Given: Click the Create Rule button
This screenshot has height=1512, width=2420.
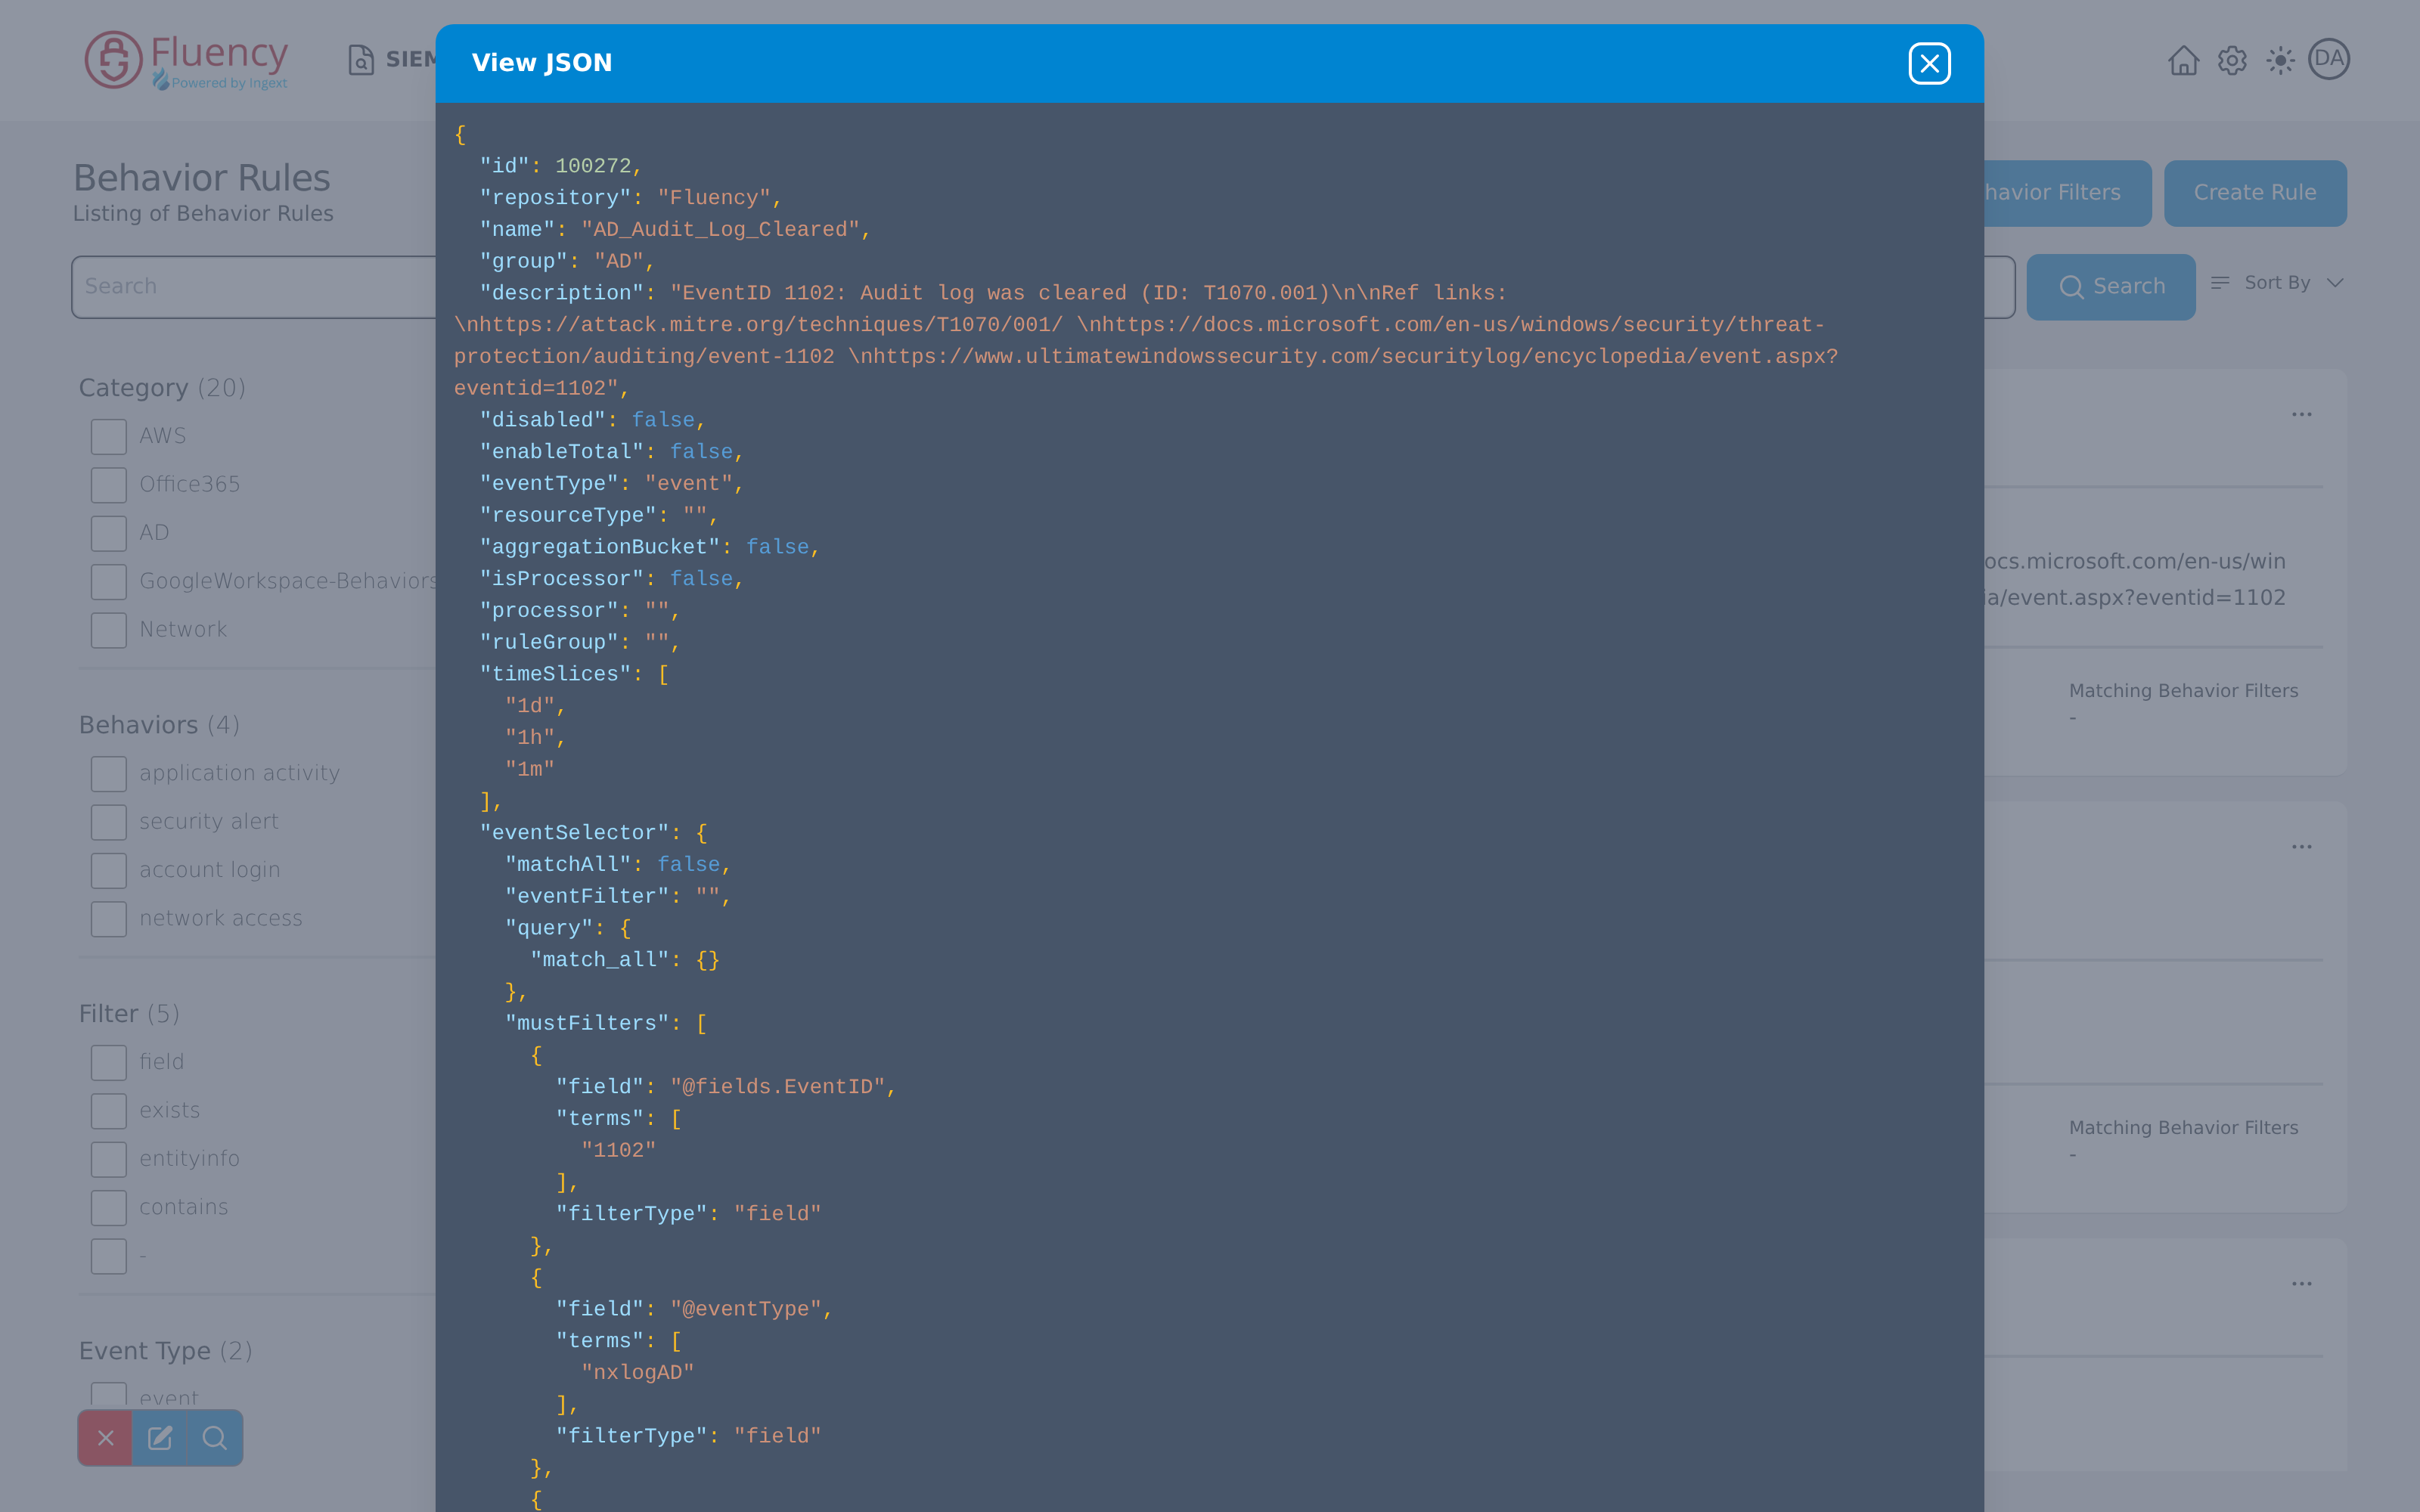Looking at the screenshot, I should pyautogui.click(x=2255, y=193).
